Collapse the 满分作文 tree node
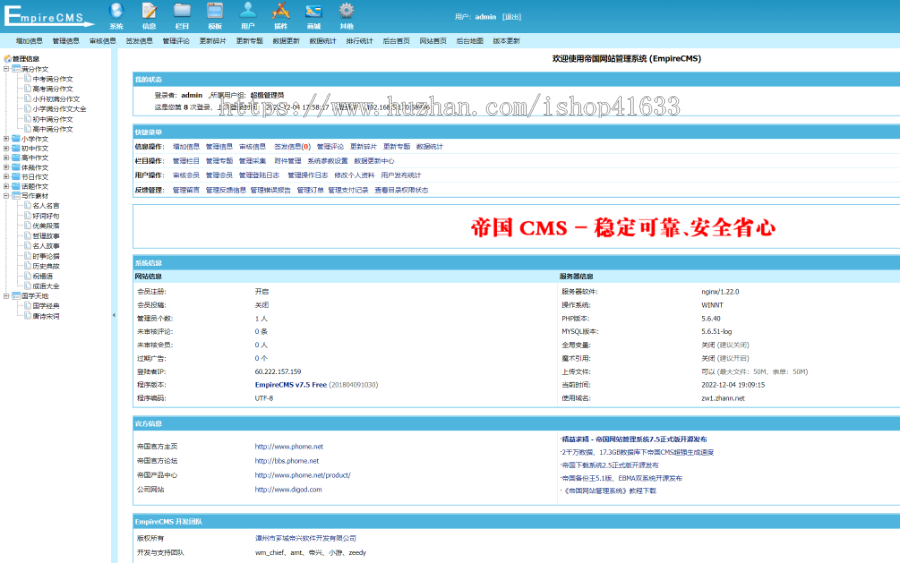 (x=6, y=69)
